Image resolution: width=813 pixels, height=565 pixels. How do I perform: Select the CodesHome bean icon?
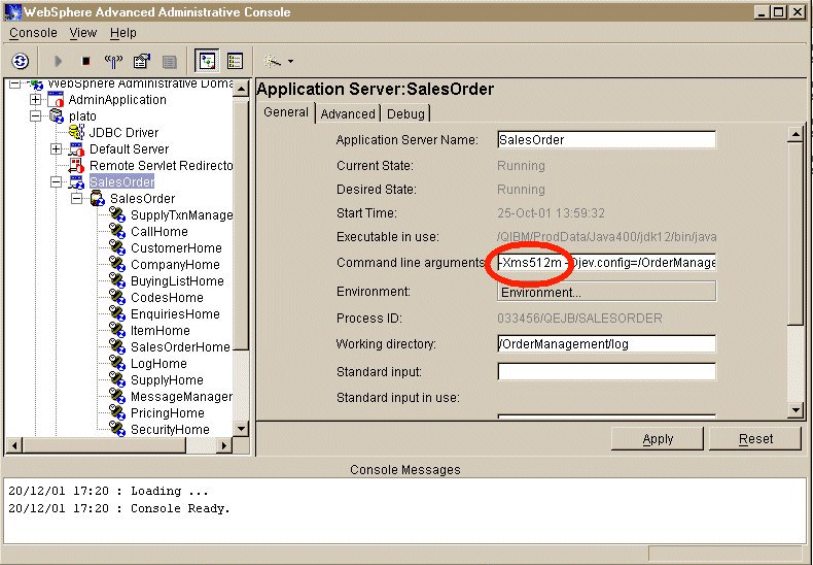click(118, 298)
